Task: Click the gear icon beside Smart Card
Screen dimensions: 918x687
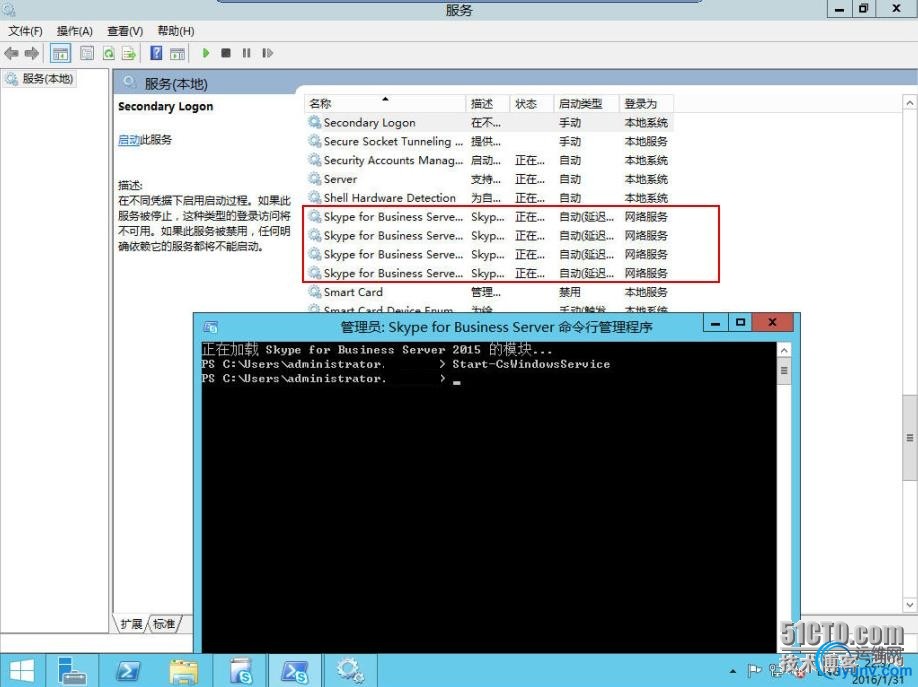Action: pos(314,292)
